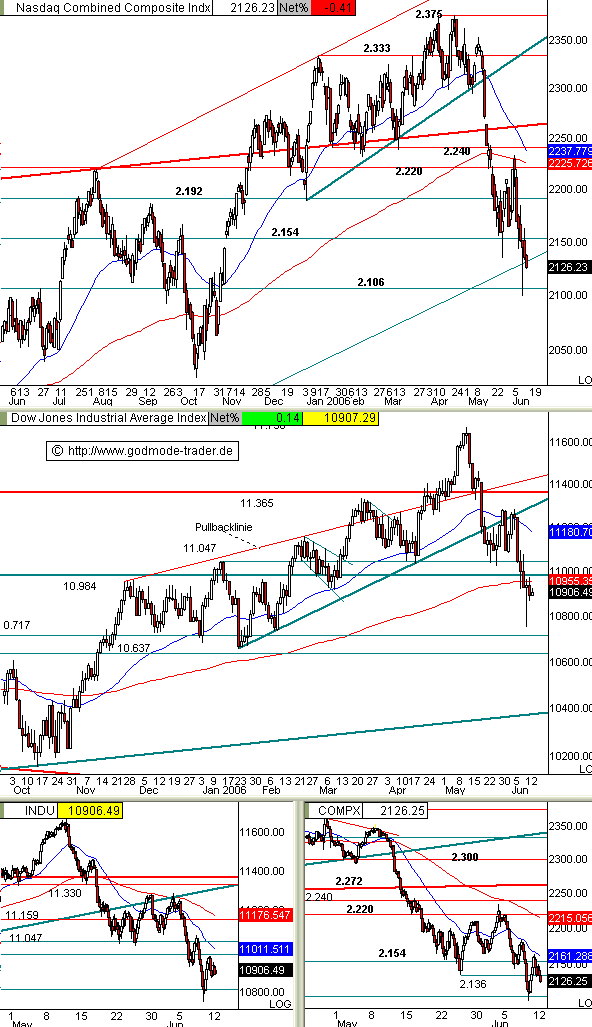Click the Nasdaq Combined Composite Indx title
The image size is (592, 1027).
coord(113,8)
